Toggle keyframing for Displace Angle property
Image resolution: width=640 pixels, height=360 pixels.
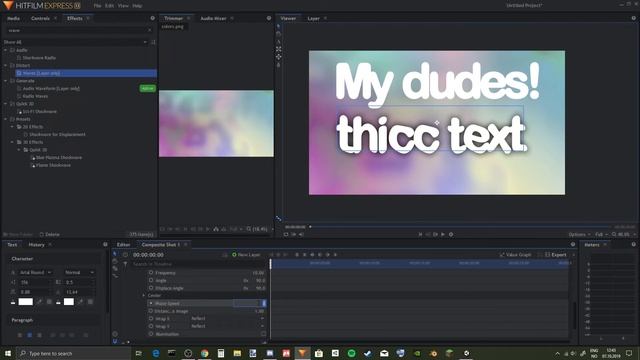click(151, 288)
